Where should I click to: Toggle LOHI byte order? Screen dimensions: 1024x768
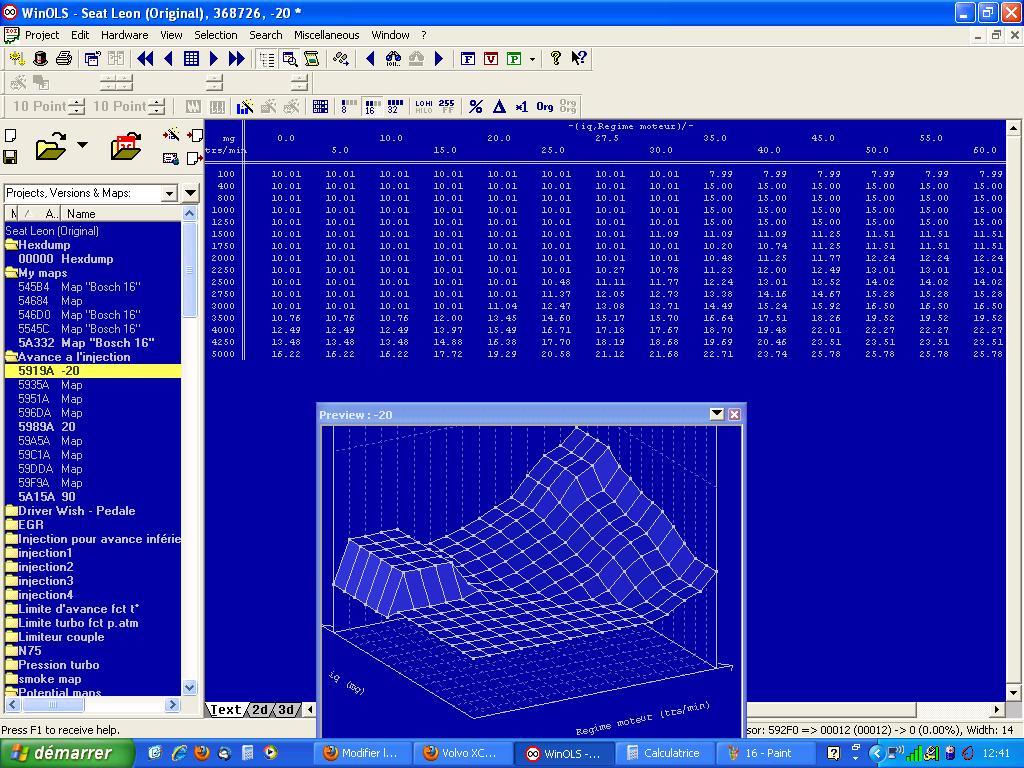424,106
